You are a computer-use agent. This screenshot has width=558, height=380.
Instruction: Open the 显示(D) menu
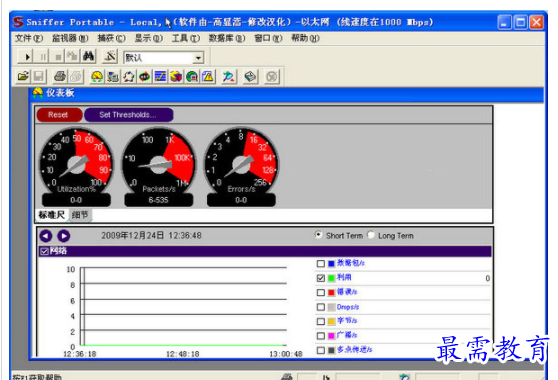coord(149,38)
